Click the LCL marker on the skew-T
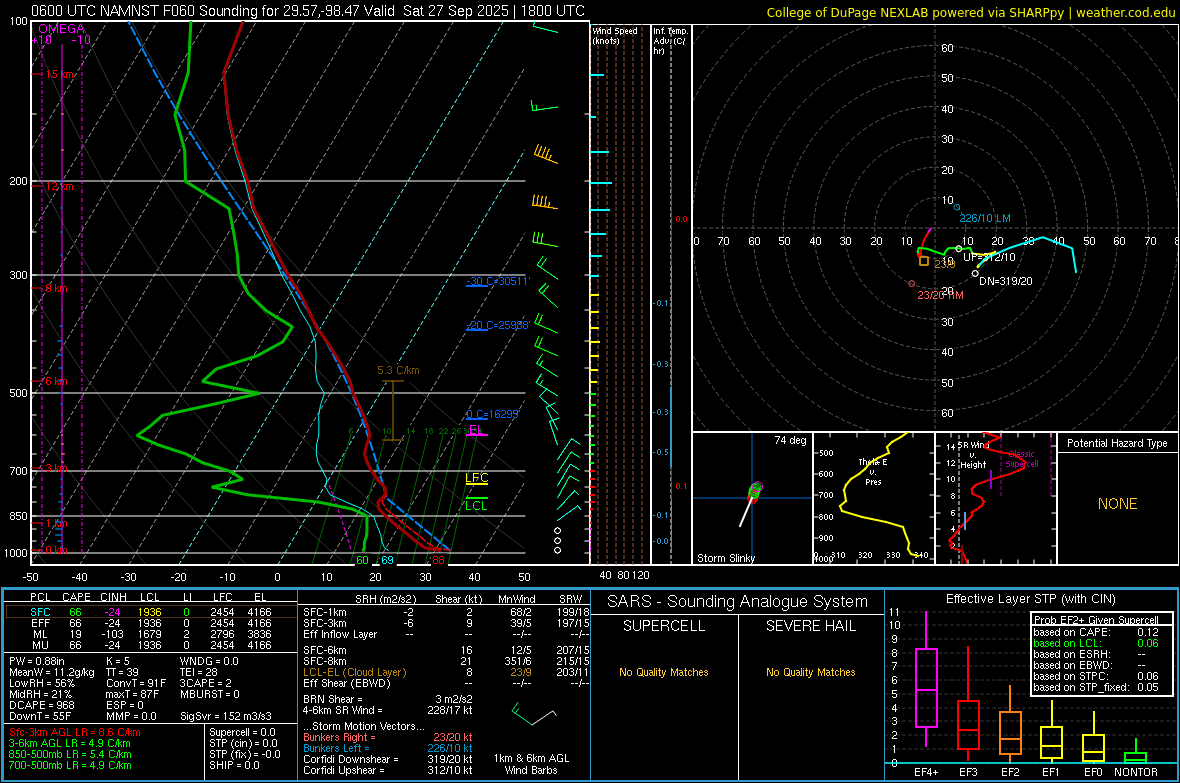This screenshot has width=1180, height=783. tap(476, 505)
